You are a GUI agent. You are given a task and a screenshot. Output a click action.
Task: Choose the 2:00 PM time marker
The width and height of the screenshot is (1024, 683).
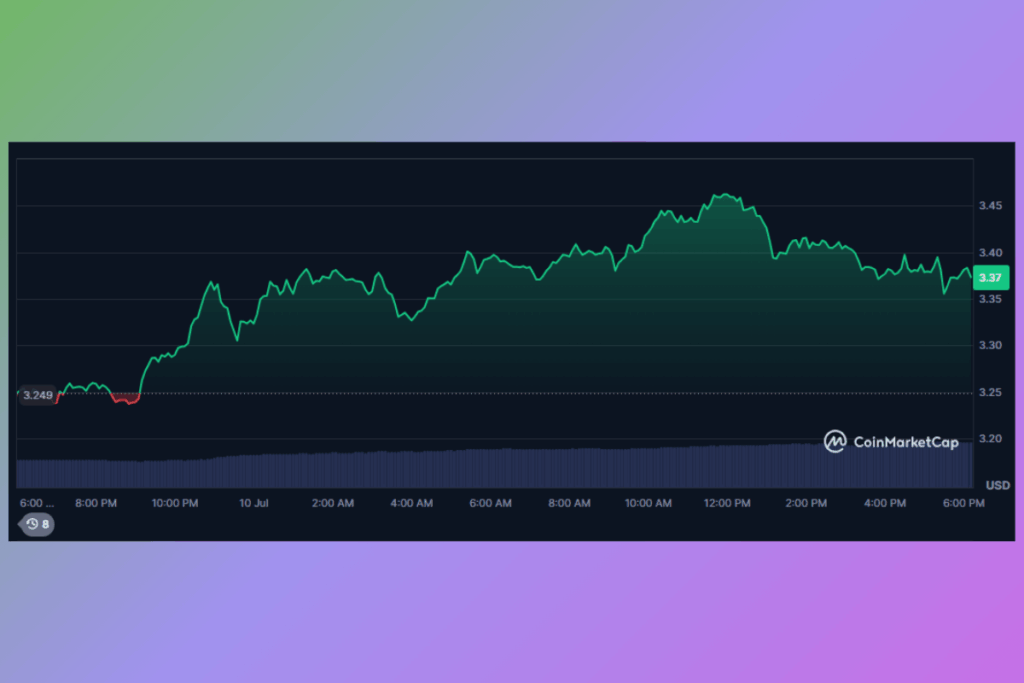[x=806, y=503]
